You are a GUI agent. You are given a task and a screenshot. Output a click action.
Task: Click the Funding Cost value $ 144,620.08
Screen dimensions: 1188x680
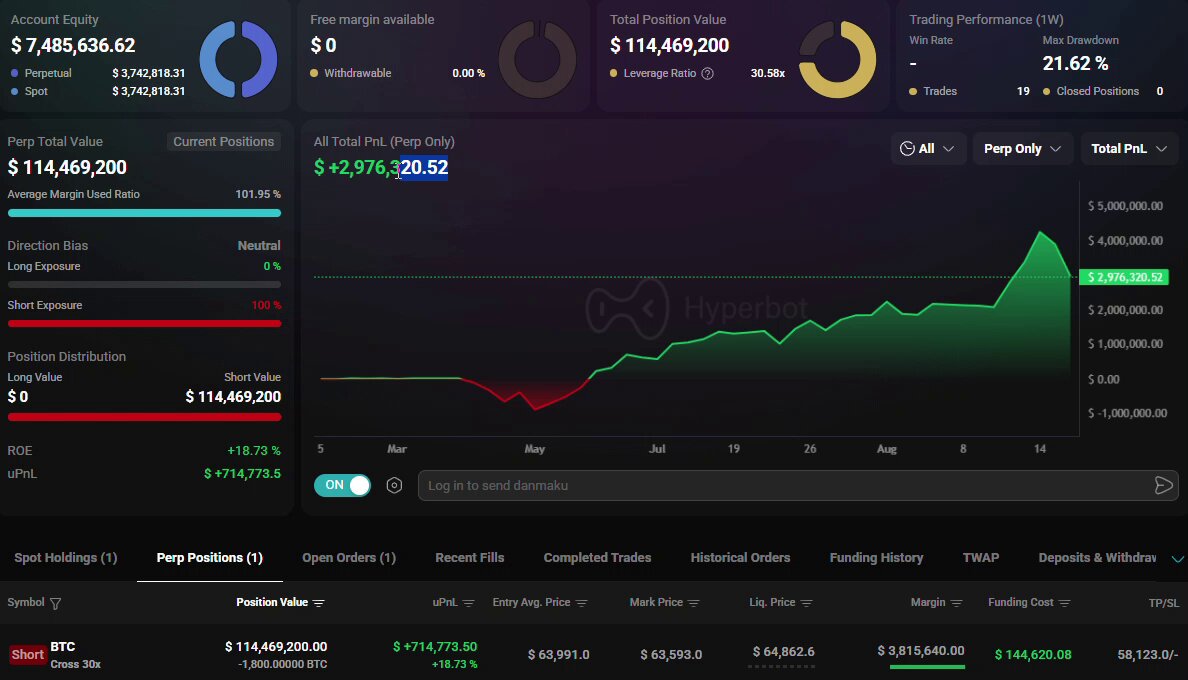[x=1033, y=654]
